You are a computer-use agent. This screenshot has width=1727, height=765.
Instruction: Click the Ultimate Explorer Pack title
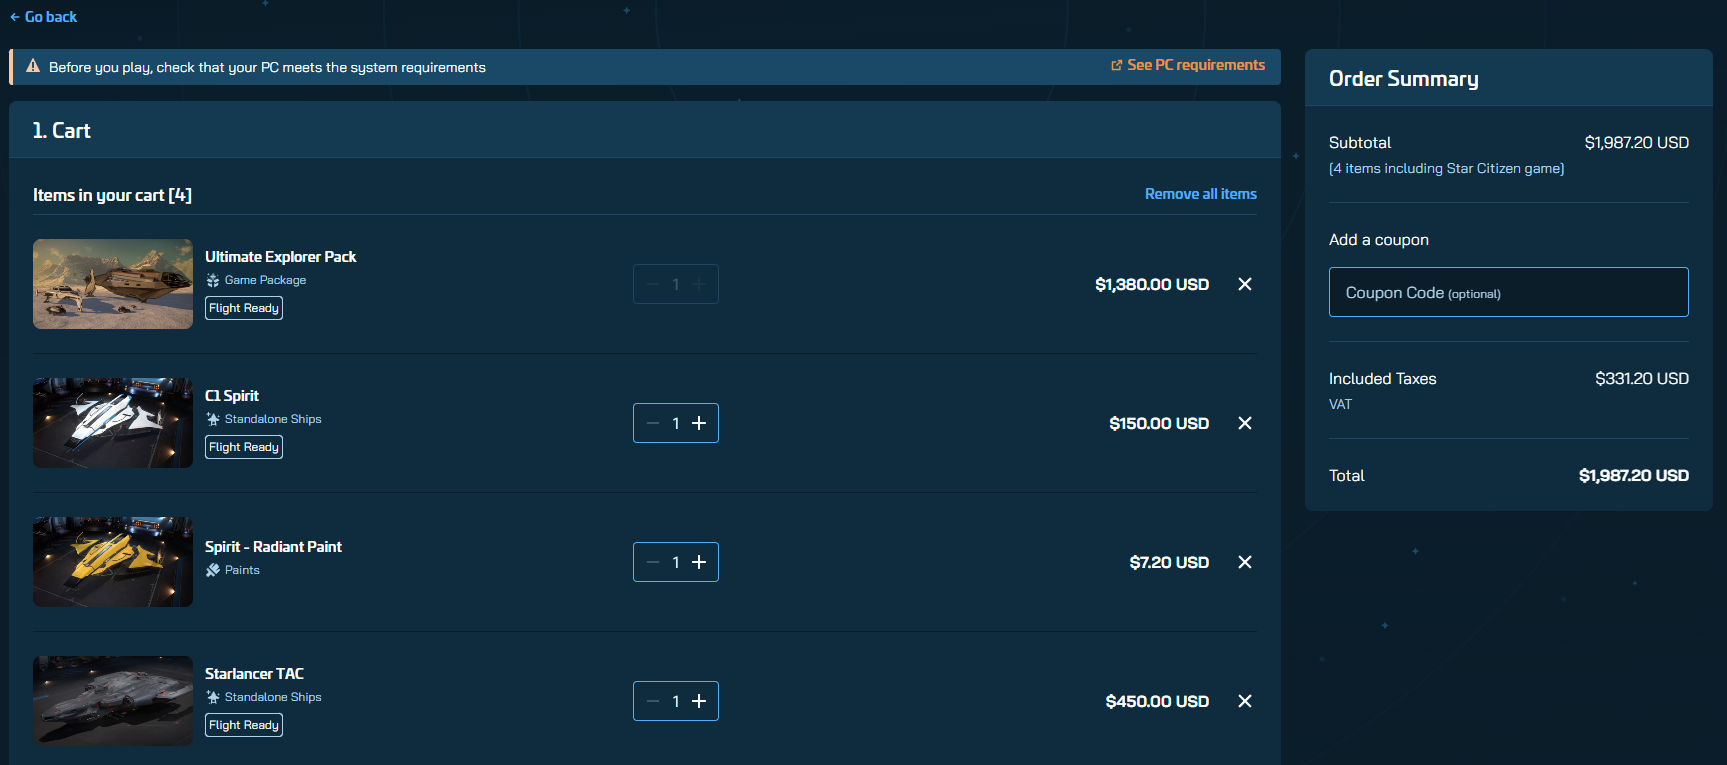[x=280, y=257]
